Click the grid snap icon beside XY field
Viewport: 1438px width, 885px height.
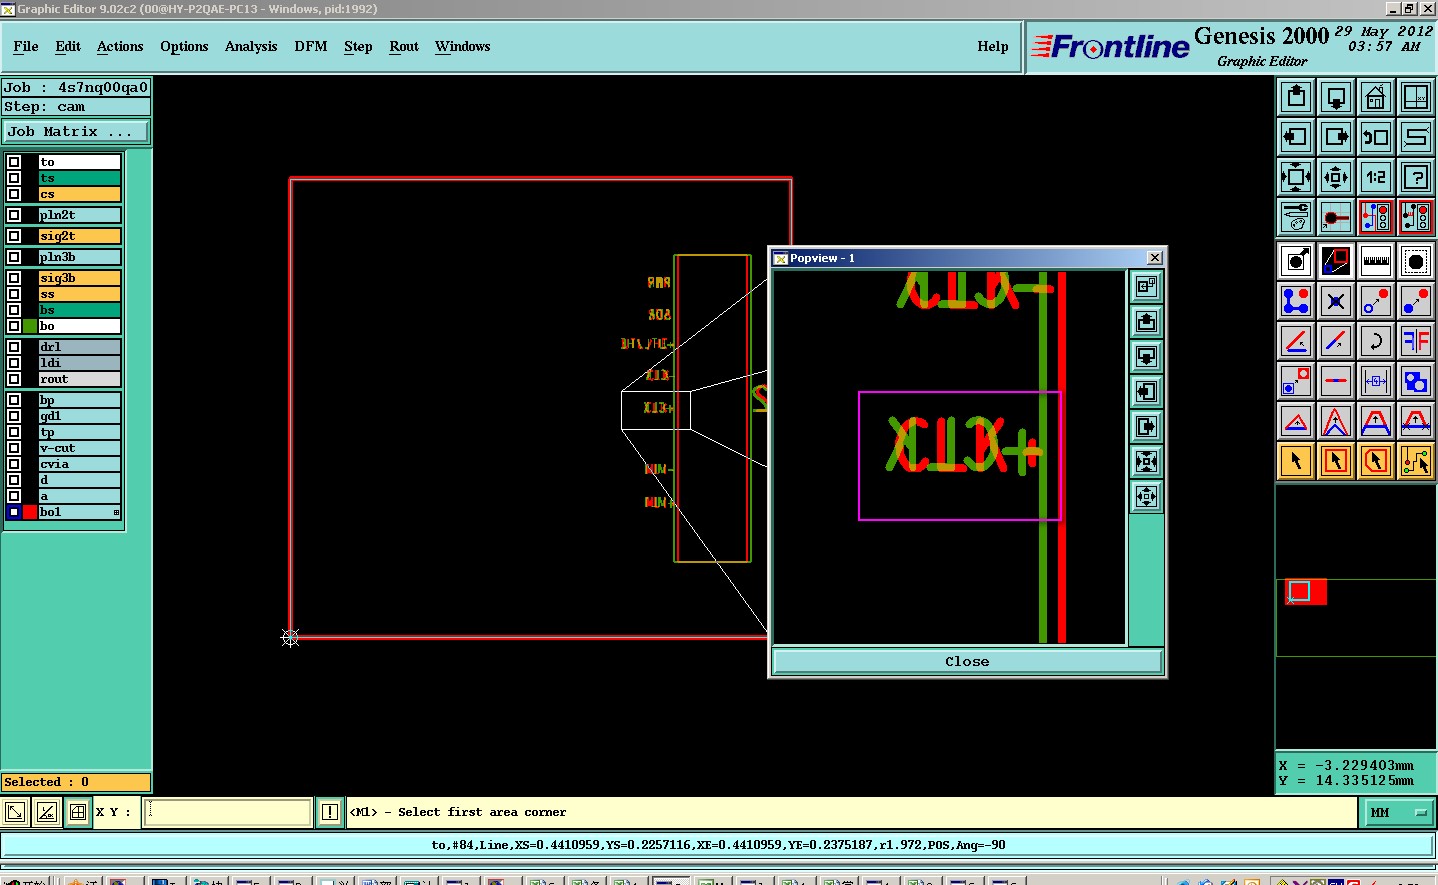coord(78,812)
